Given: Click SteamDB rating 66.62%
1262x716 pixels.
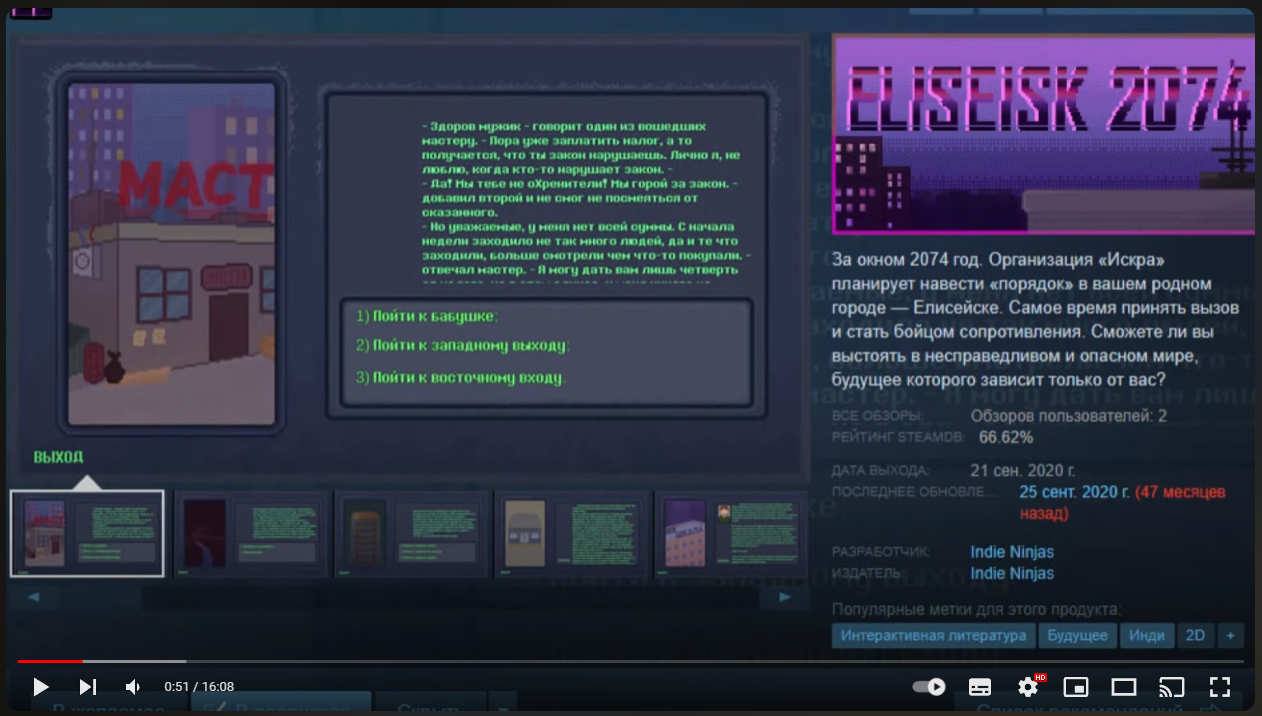Looking at the screenshot, I should pos(1006,437).
